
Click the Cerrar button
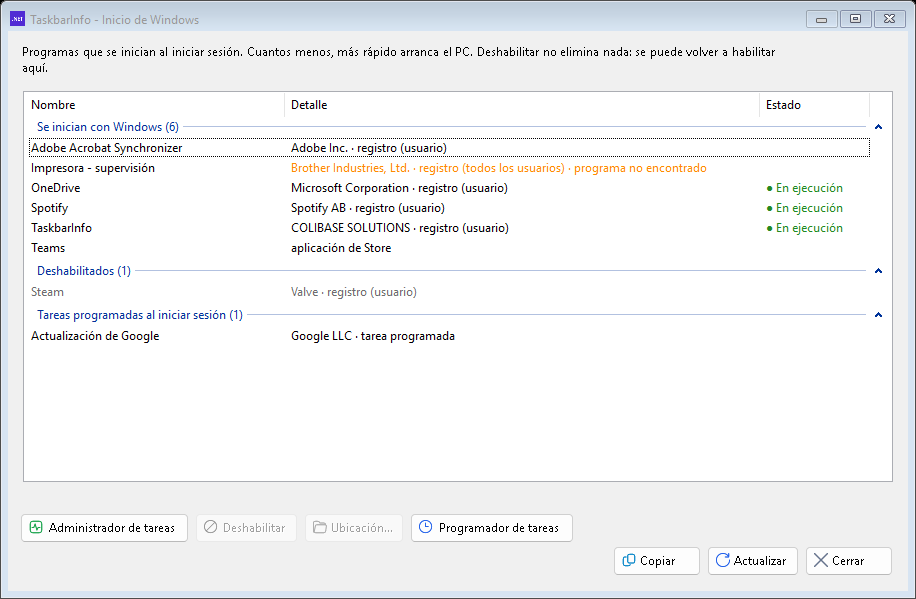(849, 561)
